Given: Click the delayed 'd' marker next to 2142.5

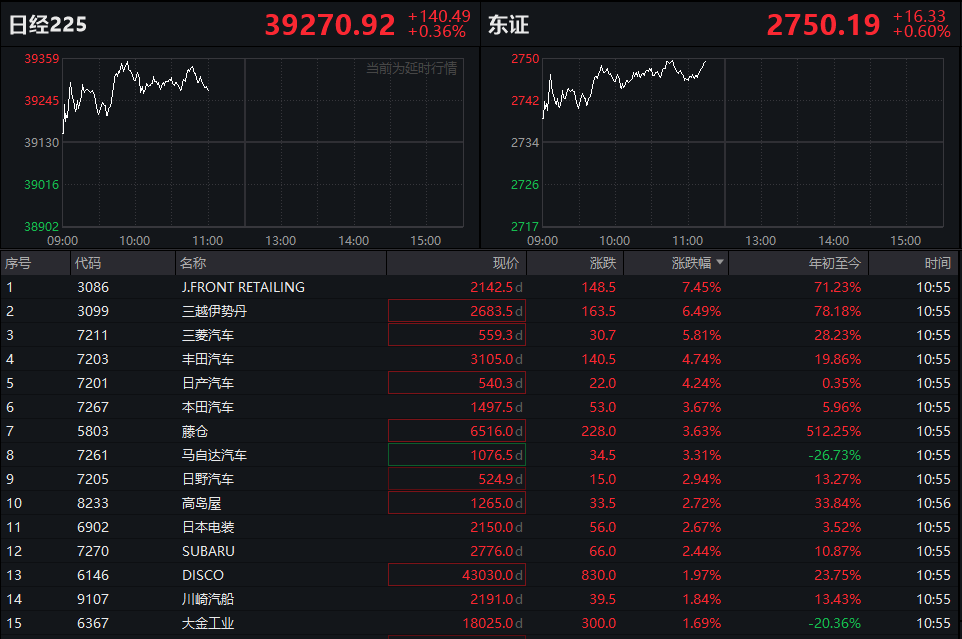Looking at the screenshot, I should tap(519, 288).
